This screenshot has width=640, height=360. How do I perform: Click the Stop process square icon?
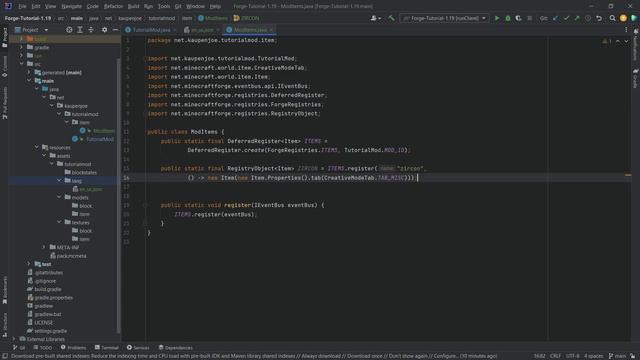529,18
